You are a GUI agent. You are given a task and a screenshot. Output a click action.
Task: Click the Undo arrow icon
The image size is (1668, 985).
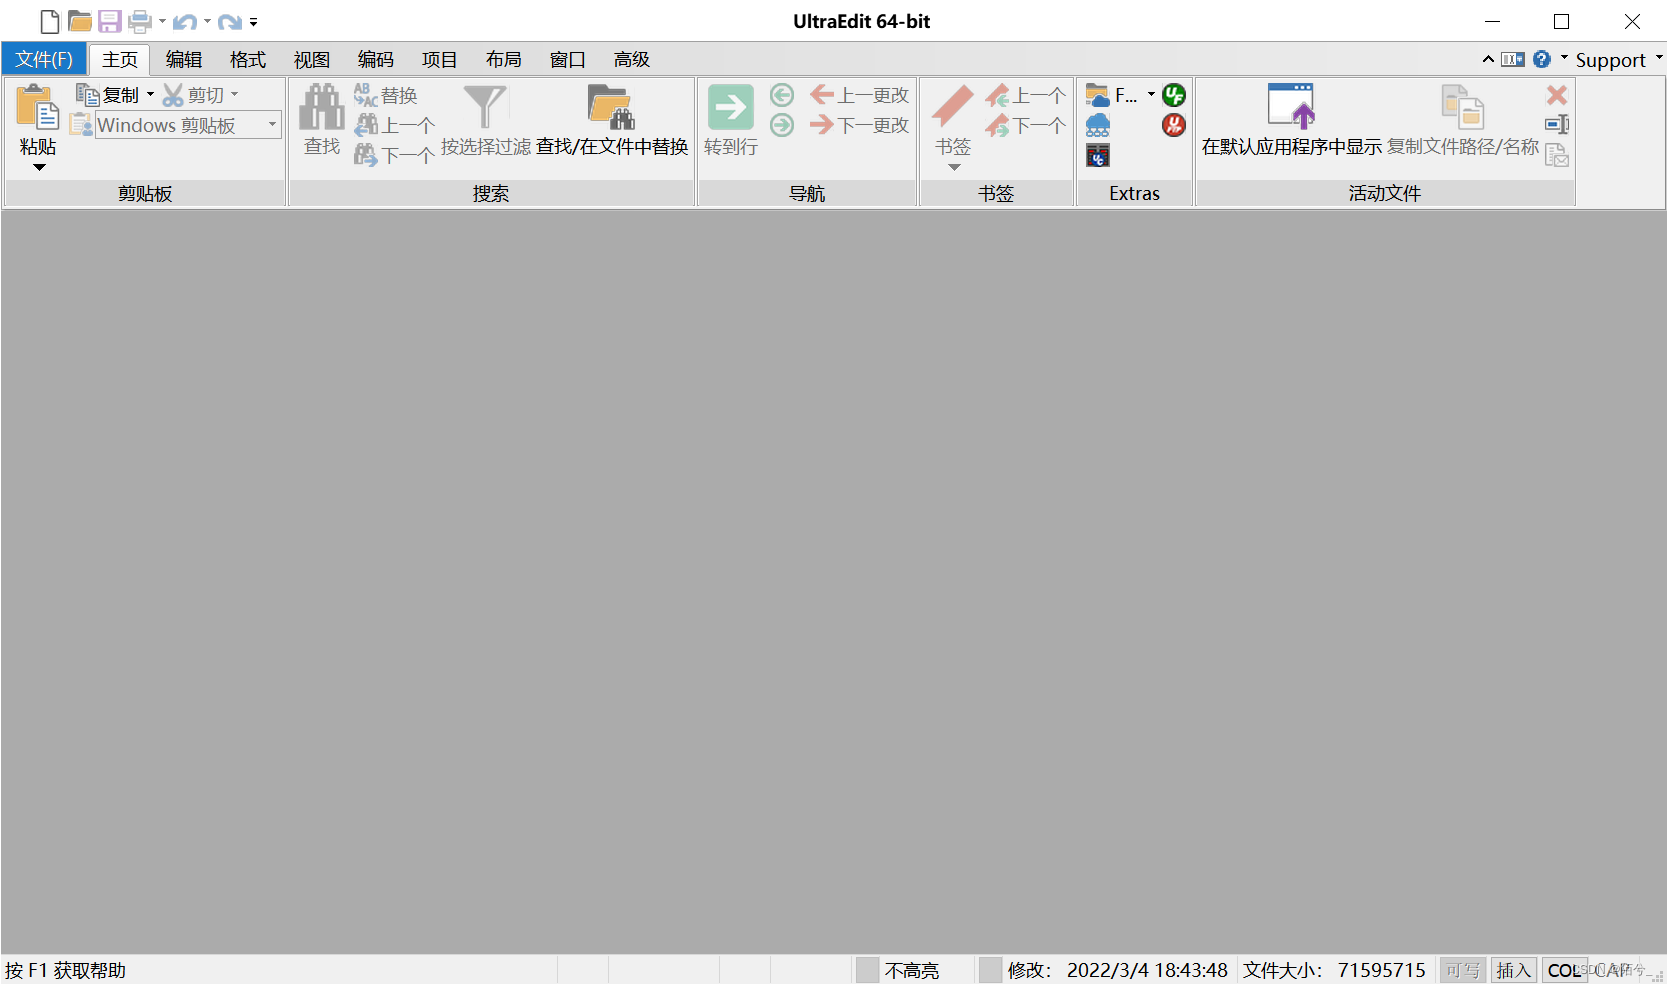click(185, 21)
